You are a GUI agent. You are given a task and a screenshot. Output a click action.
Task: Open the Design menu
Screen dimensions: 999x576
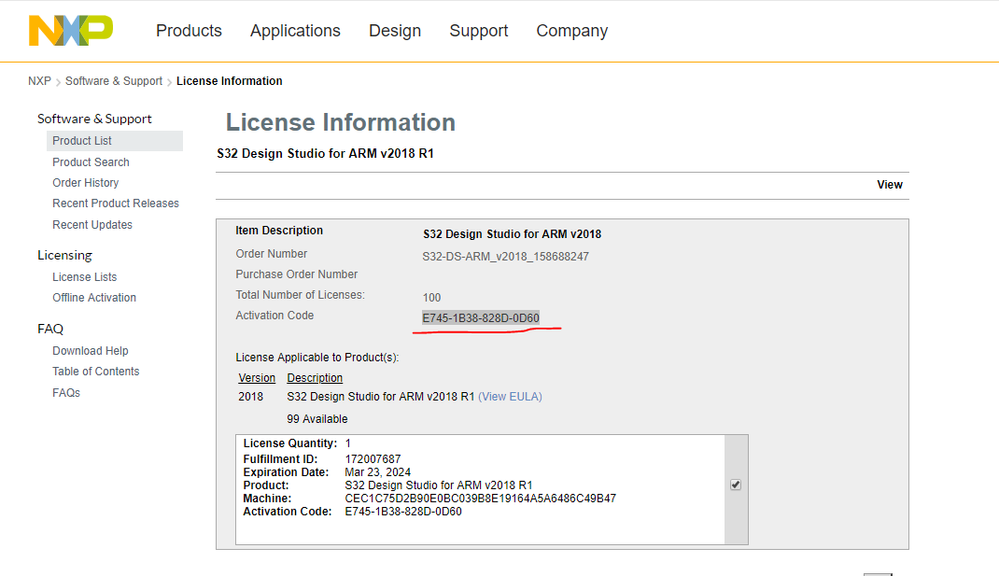click(395, 31)
